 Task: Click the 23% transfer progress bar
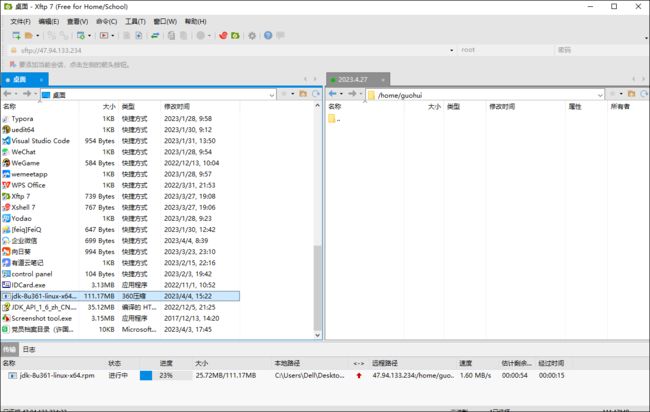166,376
